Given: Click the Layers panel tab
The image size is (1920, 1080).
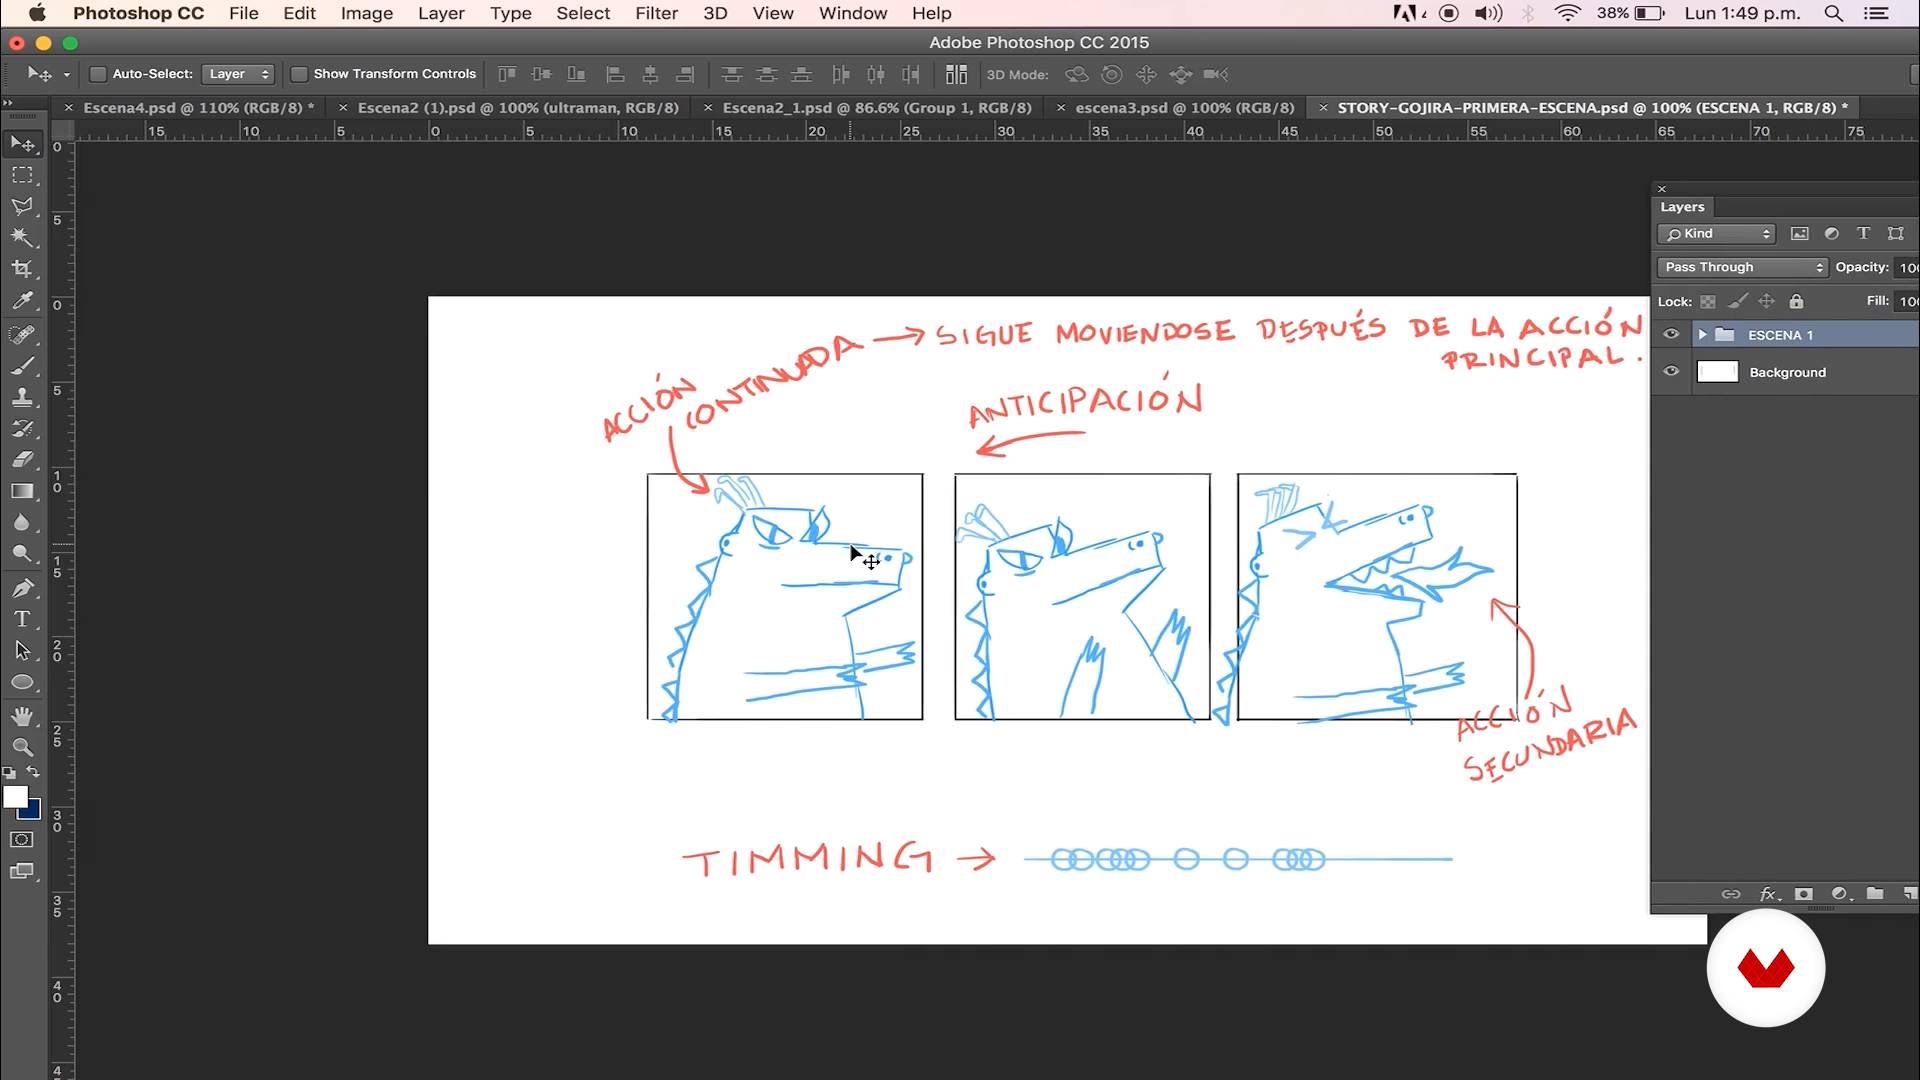Looking at the screenshot, I should coord(1682,207).
